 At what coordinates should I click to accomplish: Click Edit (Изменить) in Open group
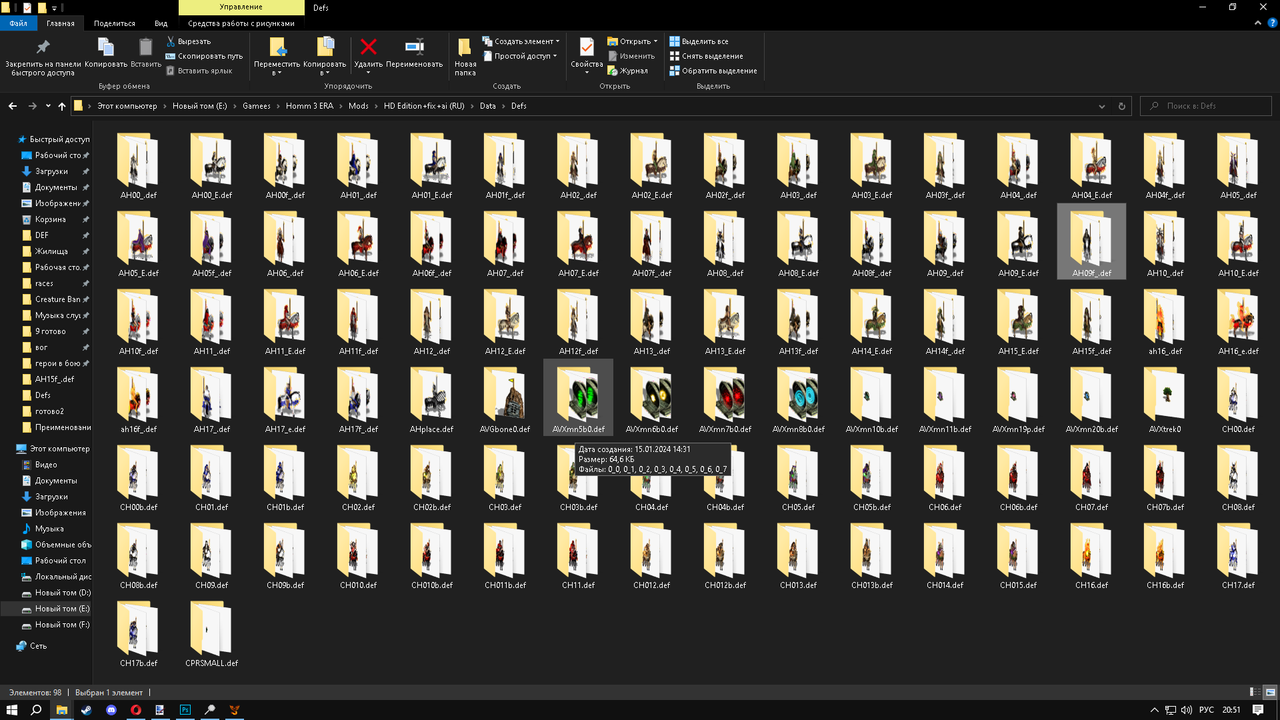pos(630,56)
